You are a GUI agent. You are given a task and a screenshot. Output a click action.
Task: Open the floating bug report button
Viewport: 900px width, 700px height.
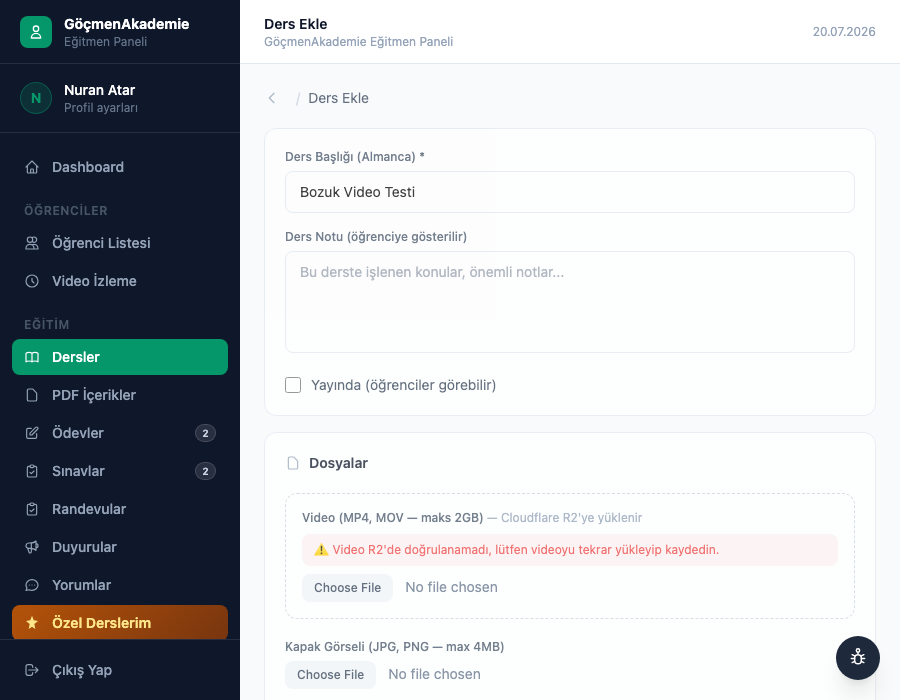[858, 658]
